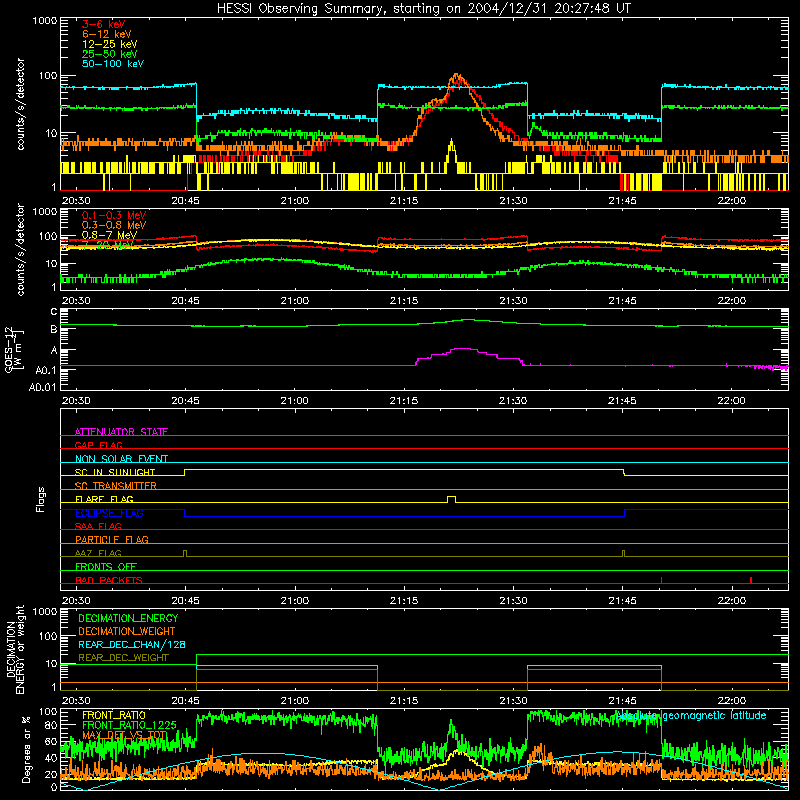Select the 0.1-0.3 MeV legend label
Image resolution: width=800 pixels, height=800 pixels.
pos(114,215)
